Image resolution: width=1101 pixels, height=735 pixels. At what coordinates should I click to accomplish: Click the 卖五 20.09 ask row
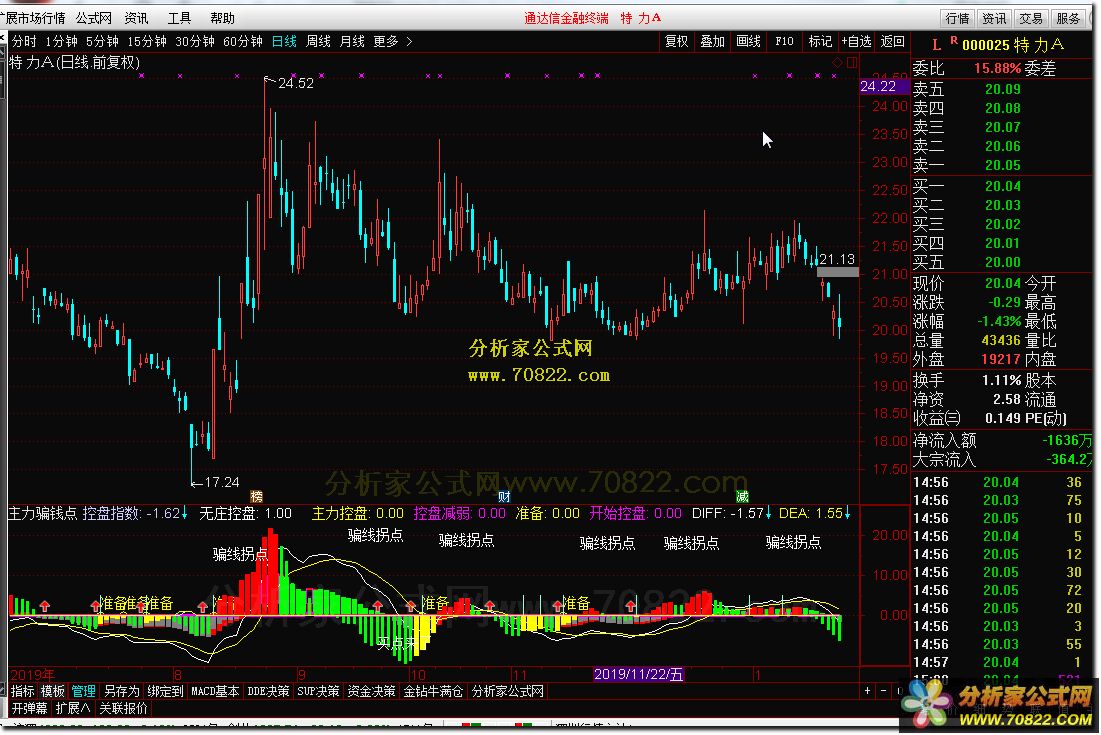pyautogui.click(x=1002, y=90)
